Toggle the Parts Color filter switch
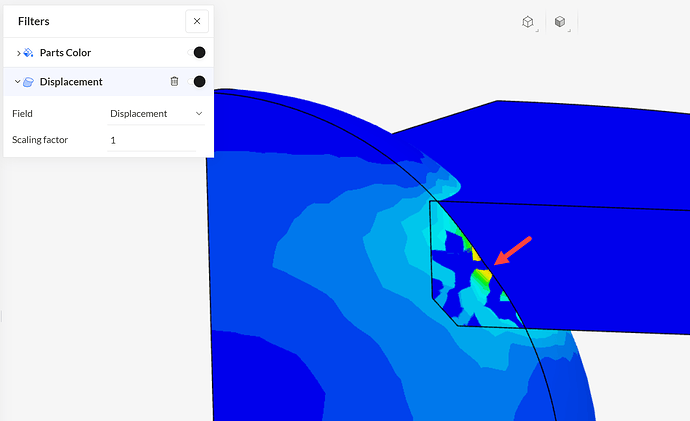The width and height of the screenshot is (690, 421). pyautogui.click(x=196, y=52)
